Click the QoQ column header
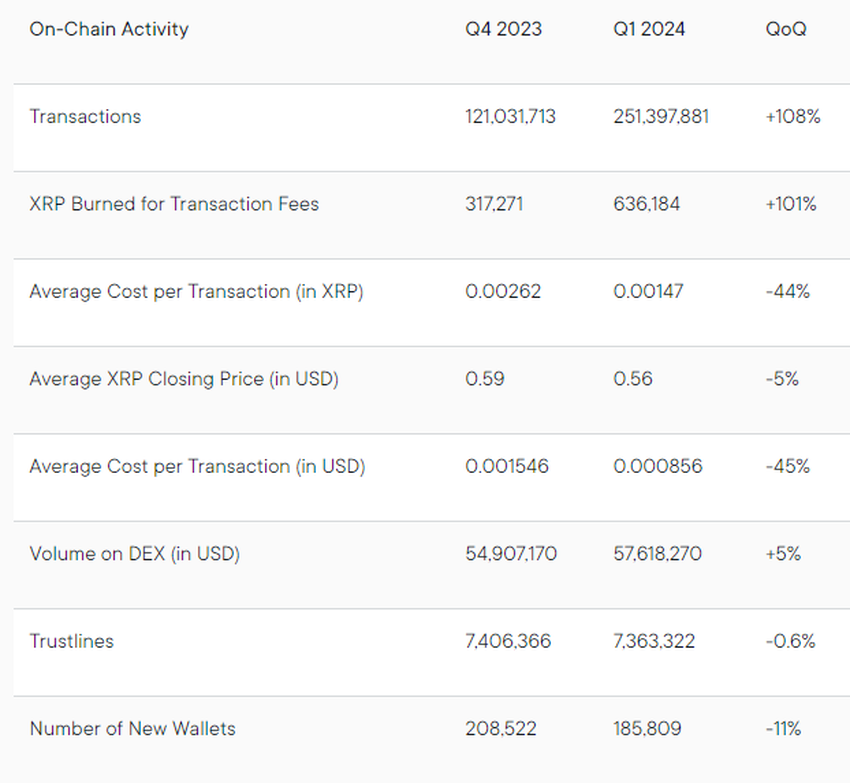 point(786,29)
